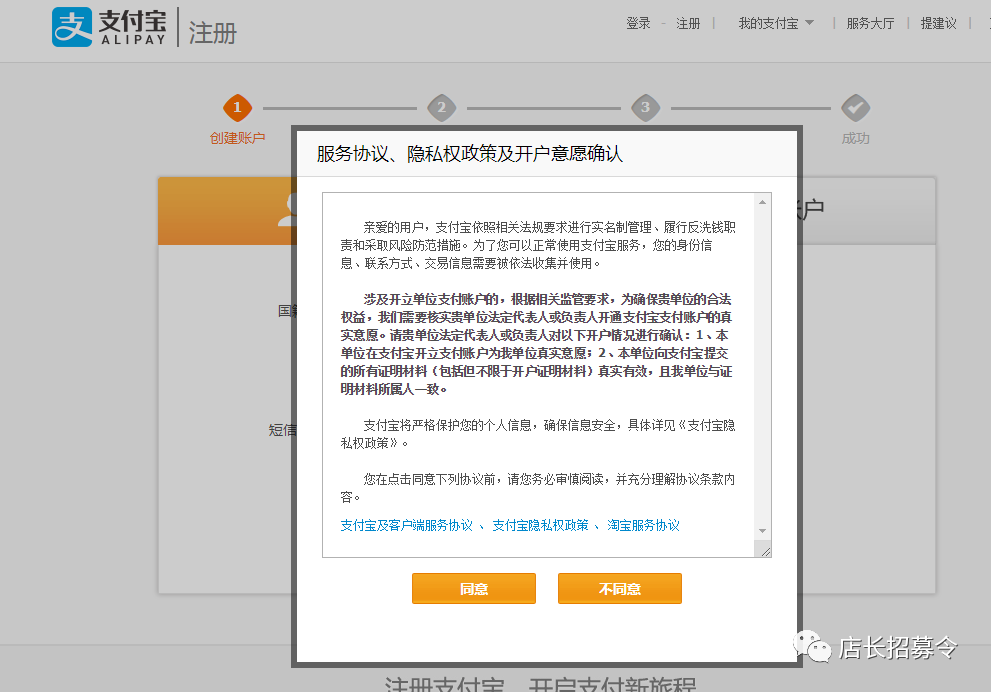Click the agreement scrollbar up arrow
This screenshot has height=692, width=991.
[x=762, y=202]
